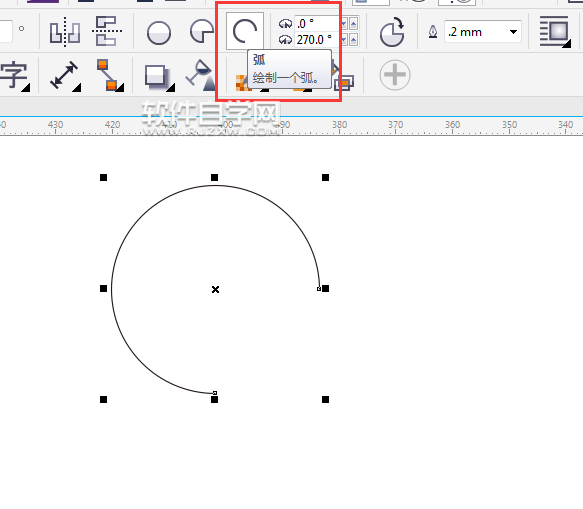This screenshot has width=583, height=509.
Task: Click the .0° start angle field
Action: coord(317,23)
